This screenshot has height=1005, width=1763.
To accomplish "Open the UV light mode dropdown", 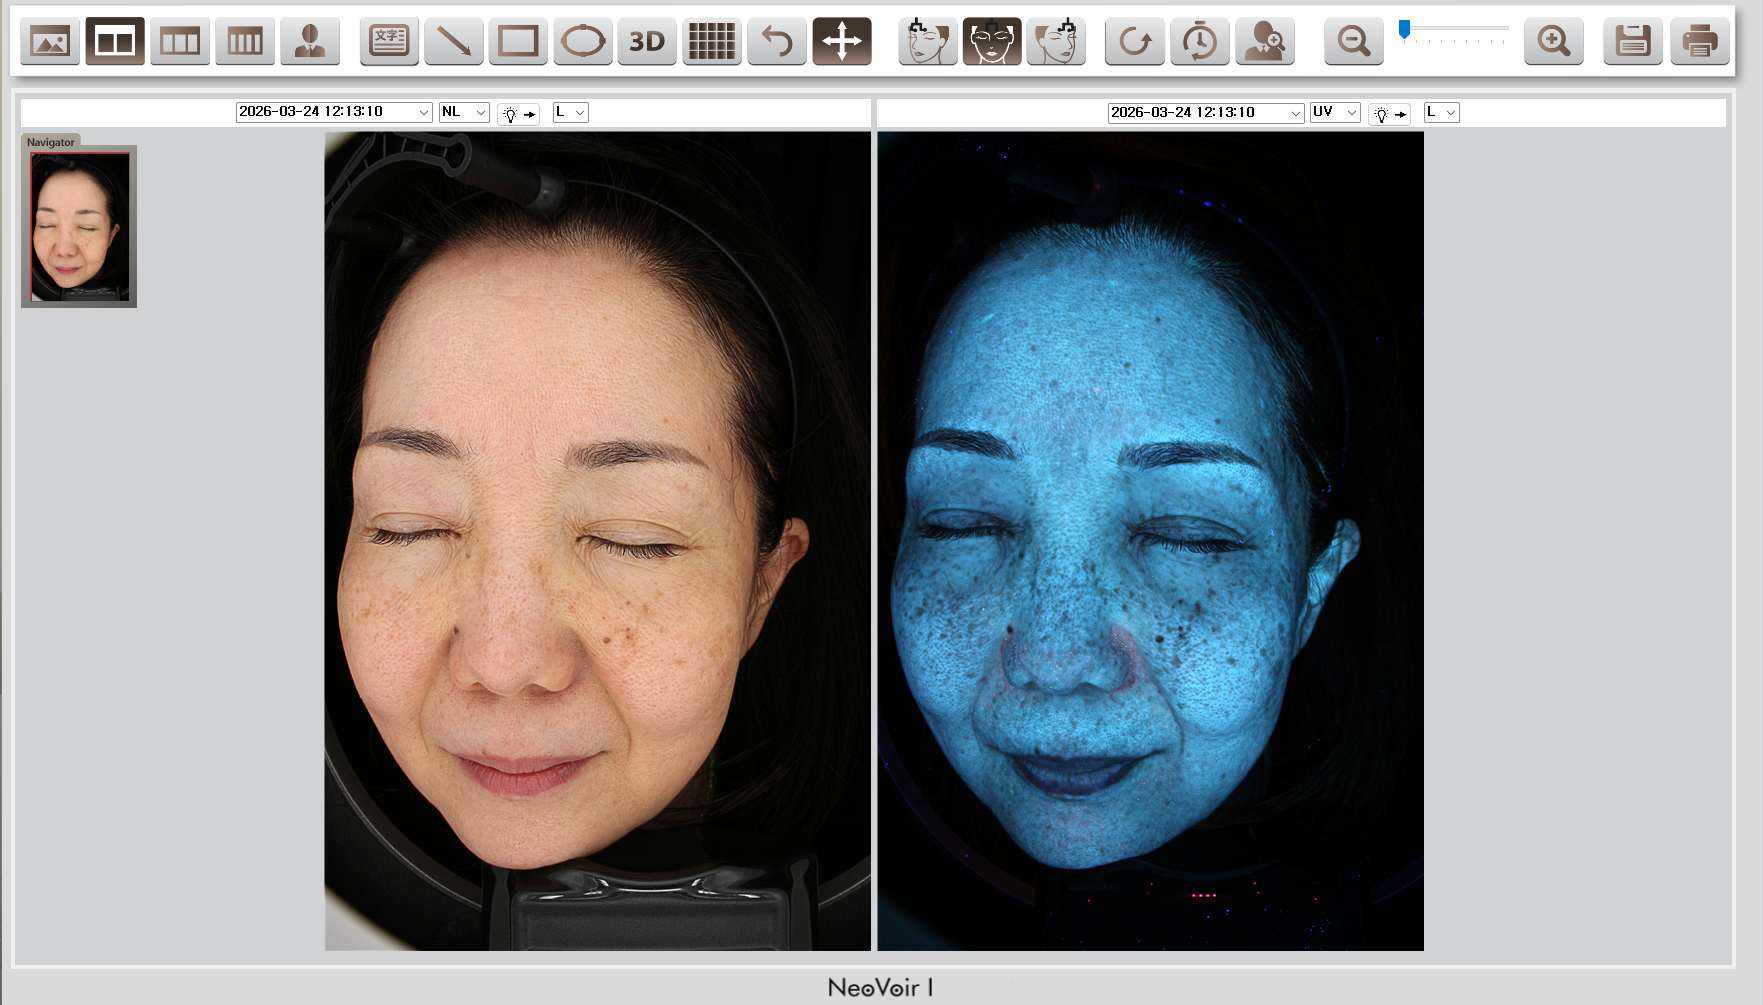I will pyautogui.click(x=1336, y=112).
